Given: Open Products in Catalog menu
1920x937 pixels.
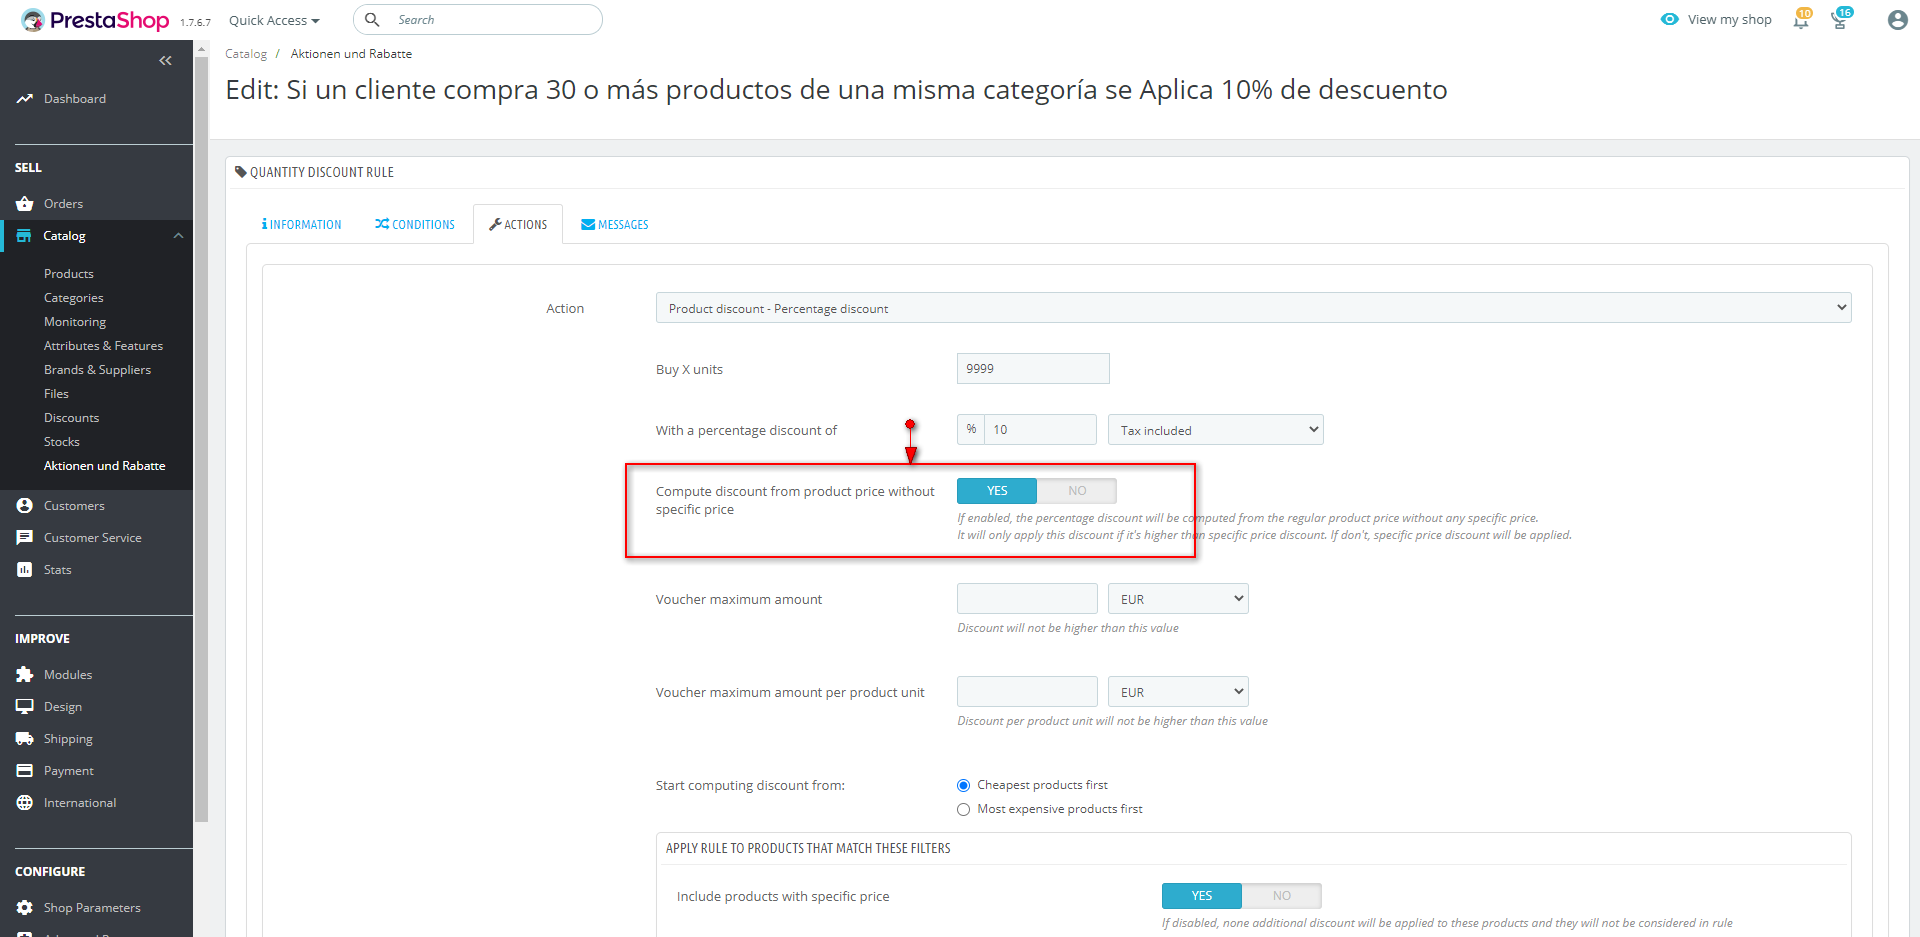Looking at the screenshot, I should pyautogui.click(x=69, y=274).
